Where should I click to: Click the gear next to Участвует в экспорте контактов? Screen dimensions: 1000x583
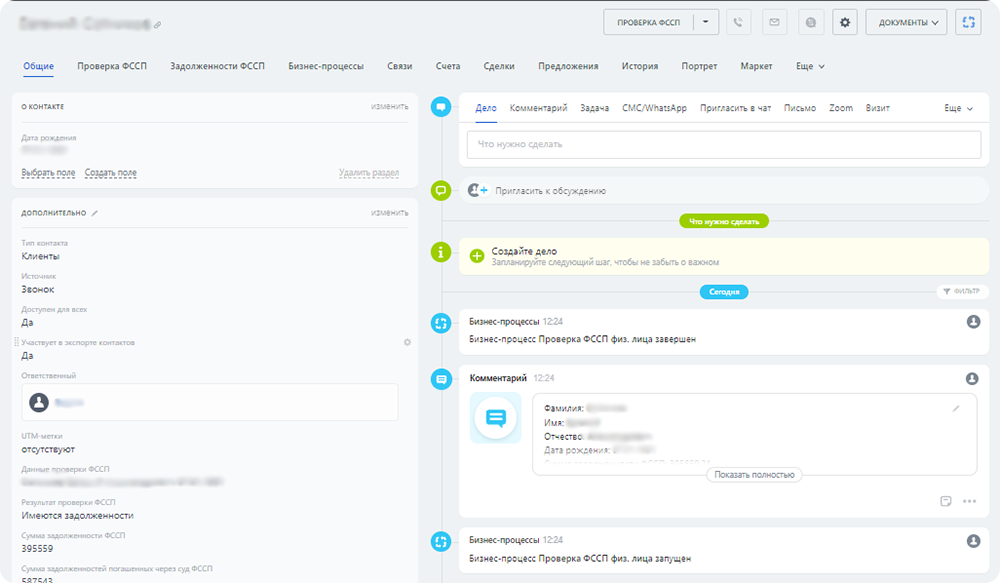tap(407, 343)
